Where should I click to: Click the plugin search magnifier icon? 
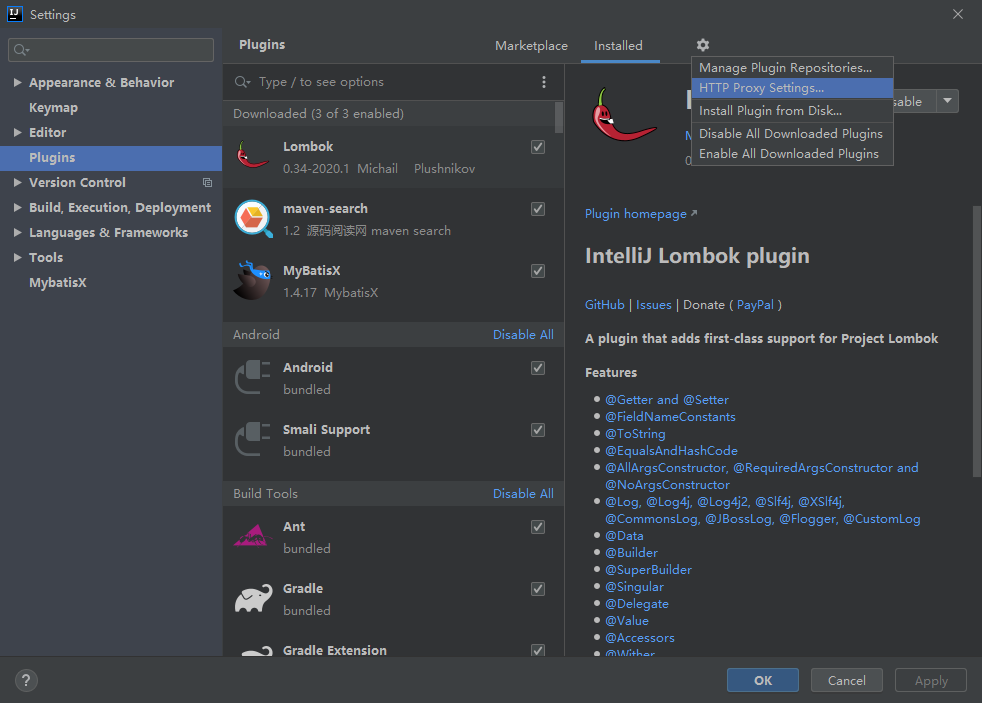(242, 82)
